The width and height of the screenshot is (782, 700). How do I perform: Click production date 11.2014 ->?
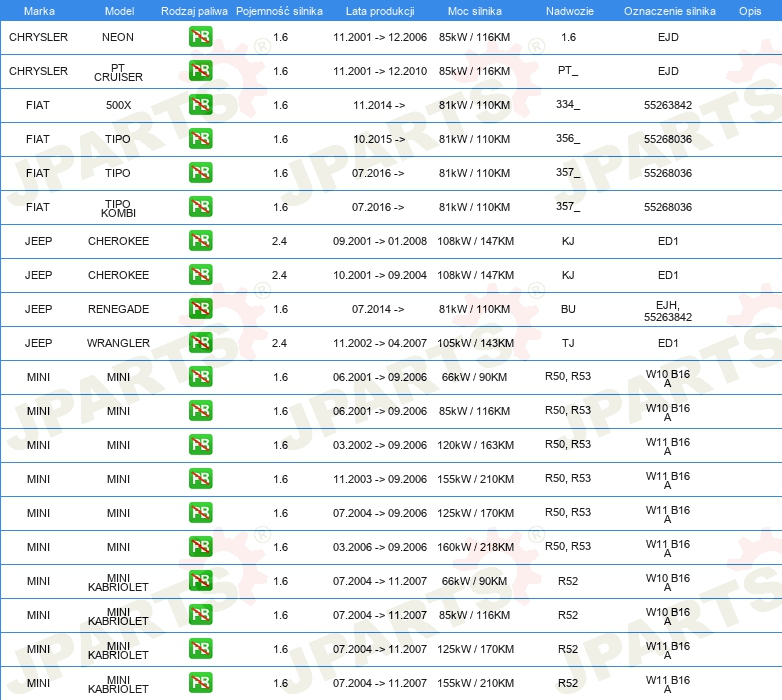[379, 105]
